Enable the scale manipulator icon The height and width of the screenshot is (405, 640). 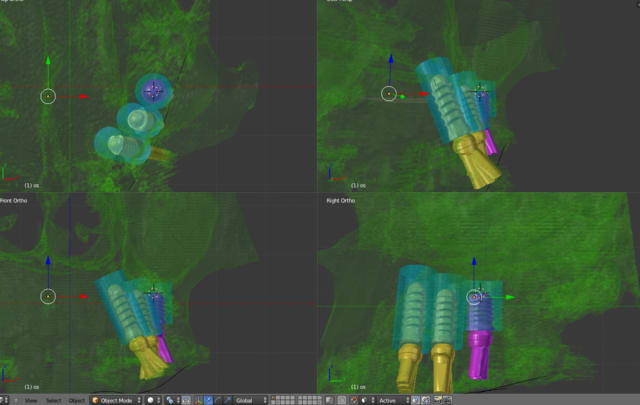click(x=227, y=400)
